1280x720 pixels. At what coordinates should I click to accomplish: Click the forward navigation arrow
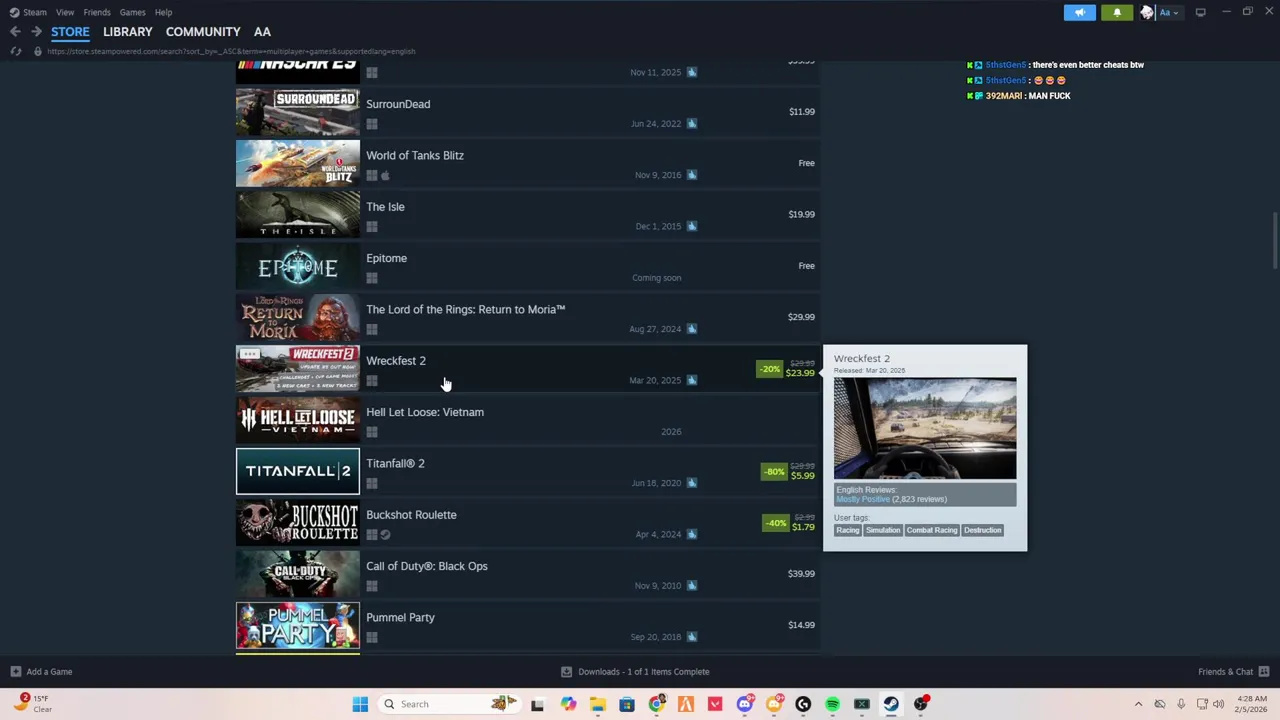pos(36,32)
